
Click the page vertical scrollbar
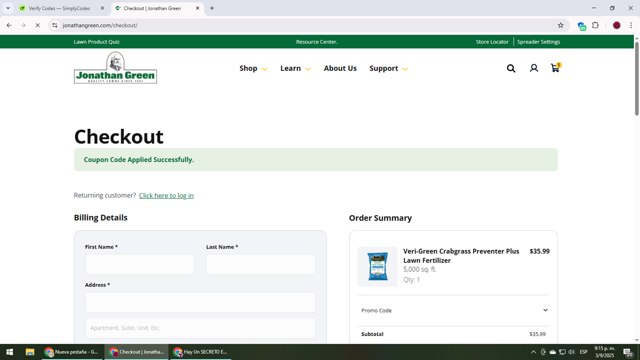[636, 78]
